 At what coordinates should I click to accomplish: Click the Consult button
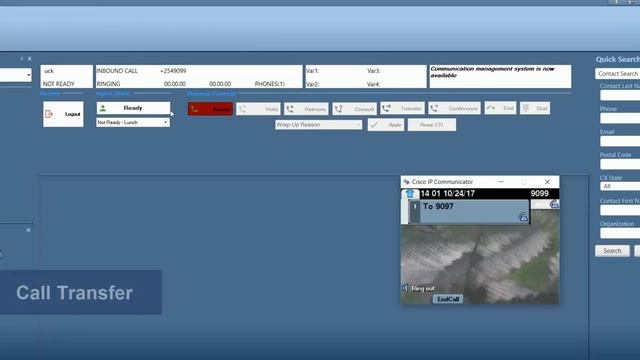pos(354,109)
